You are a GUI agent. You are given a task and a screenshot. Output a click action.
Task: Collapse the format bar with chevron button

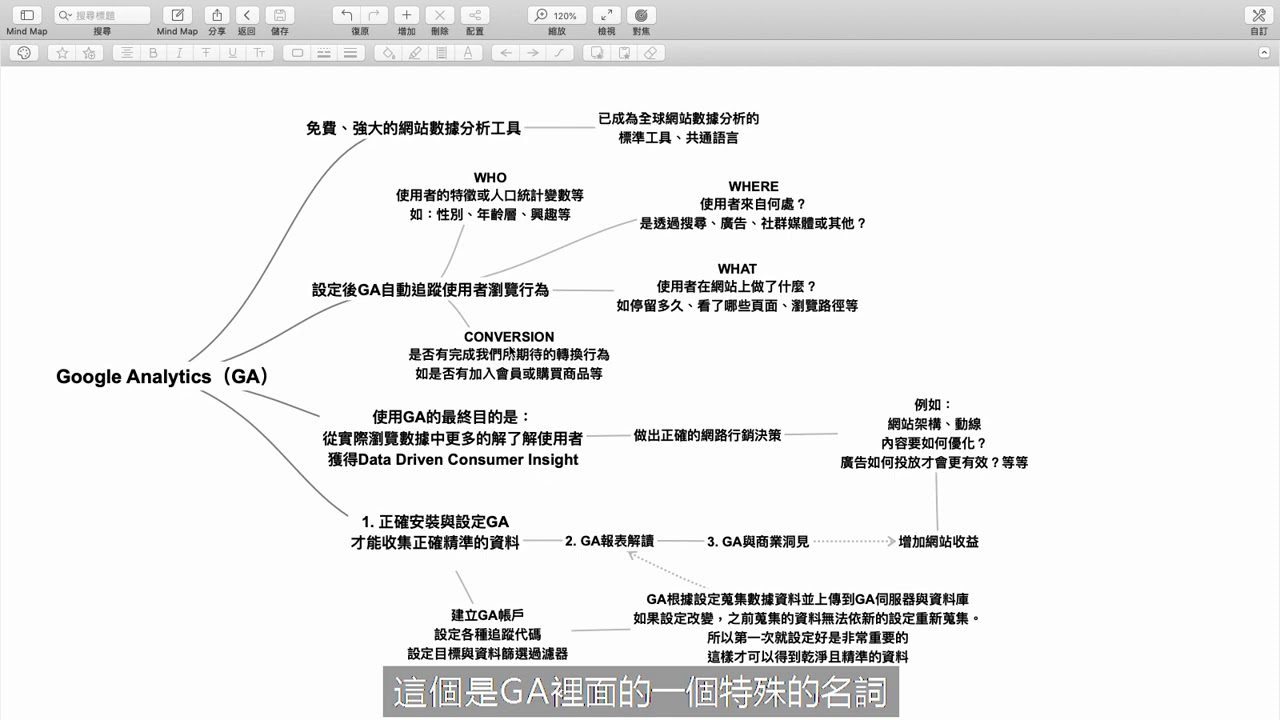coord(1262,53)
